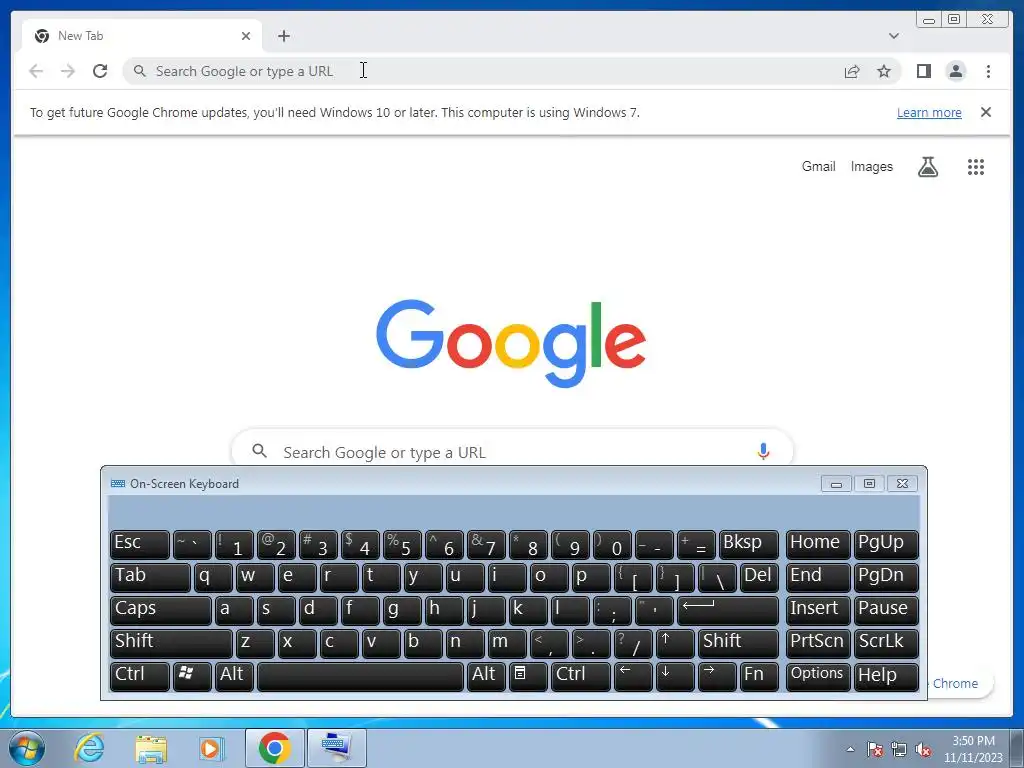Reload the page in Chrome

(x=100, y=71)
